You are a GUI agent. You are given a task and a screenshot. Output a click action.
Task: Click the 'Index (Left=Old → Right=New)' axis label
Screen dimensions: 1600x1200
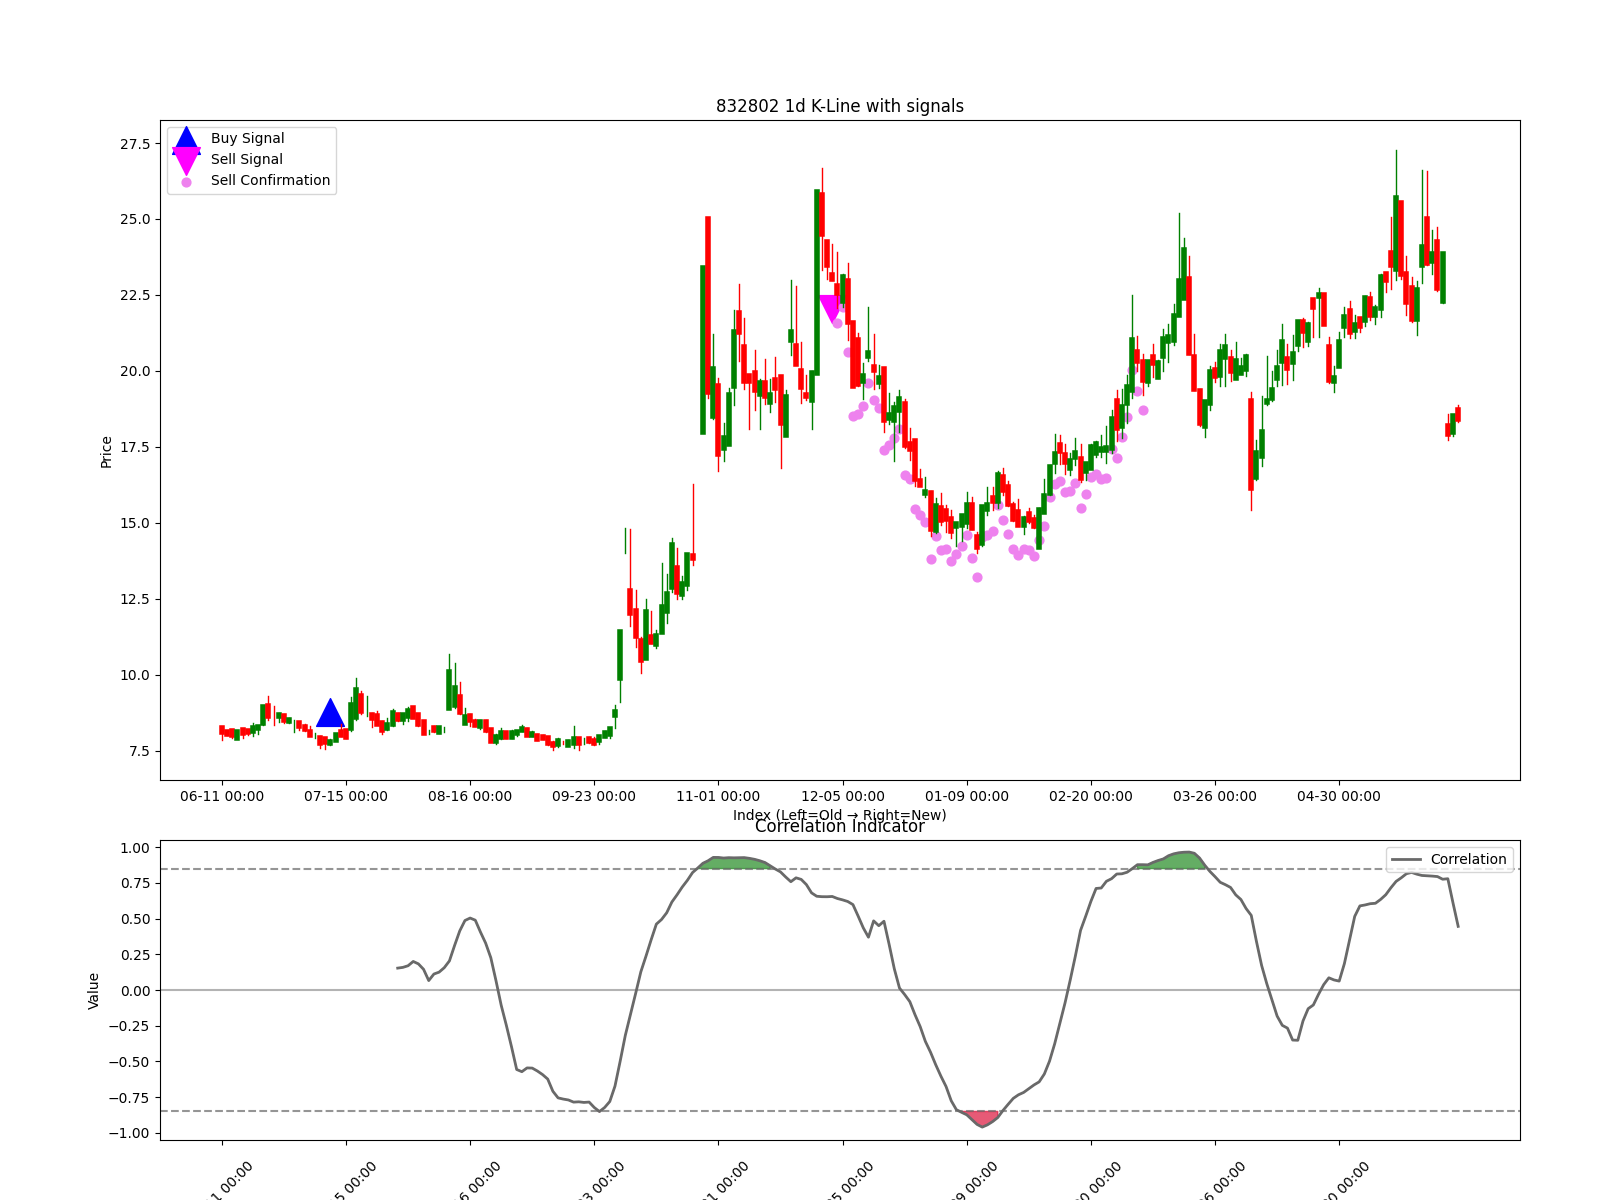[840, 815]
